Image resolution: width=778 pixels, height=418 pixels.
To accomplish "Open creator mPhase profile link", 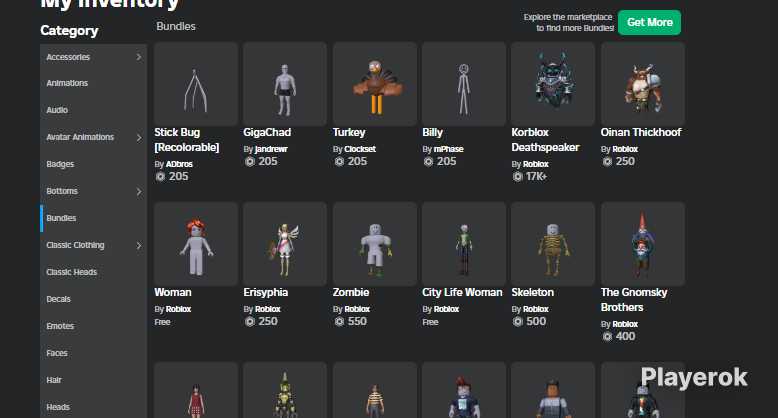I will 449,149.
